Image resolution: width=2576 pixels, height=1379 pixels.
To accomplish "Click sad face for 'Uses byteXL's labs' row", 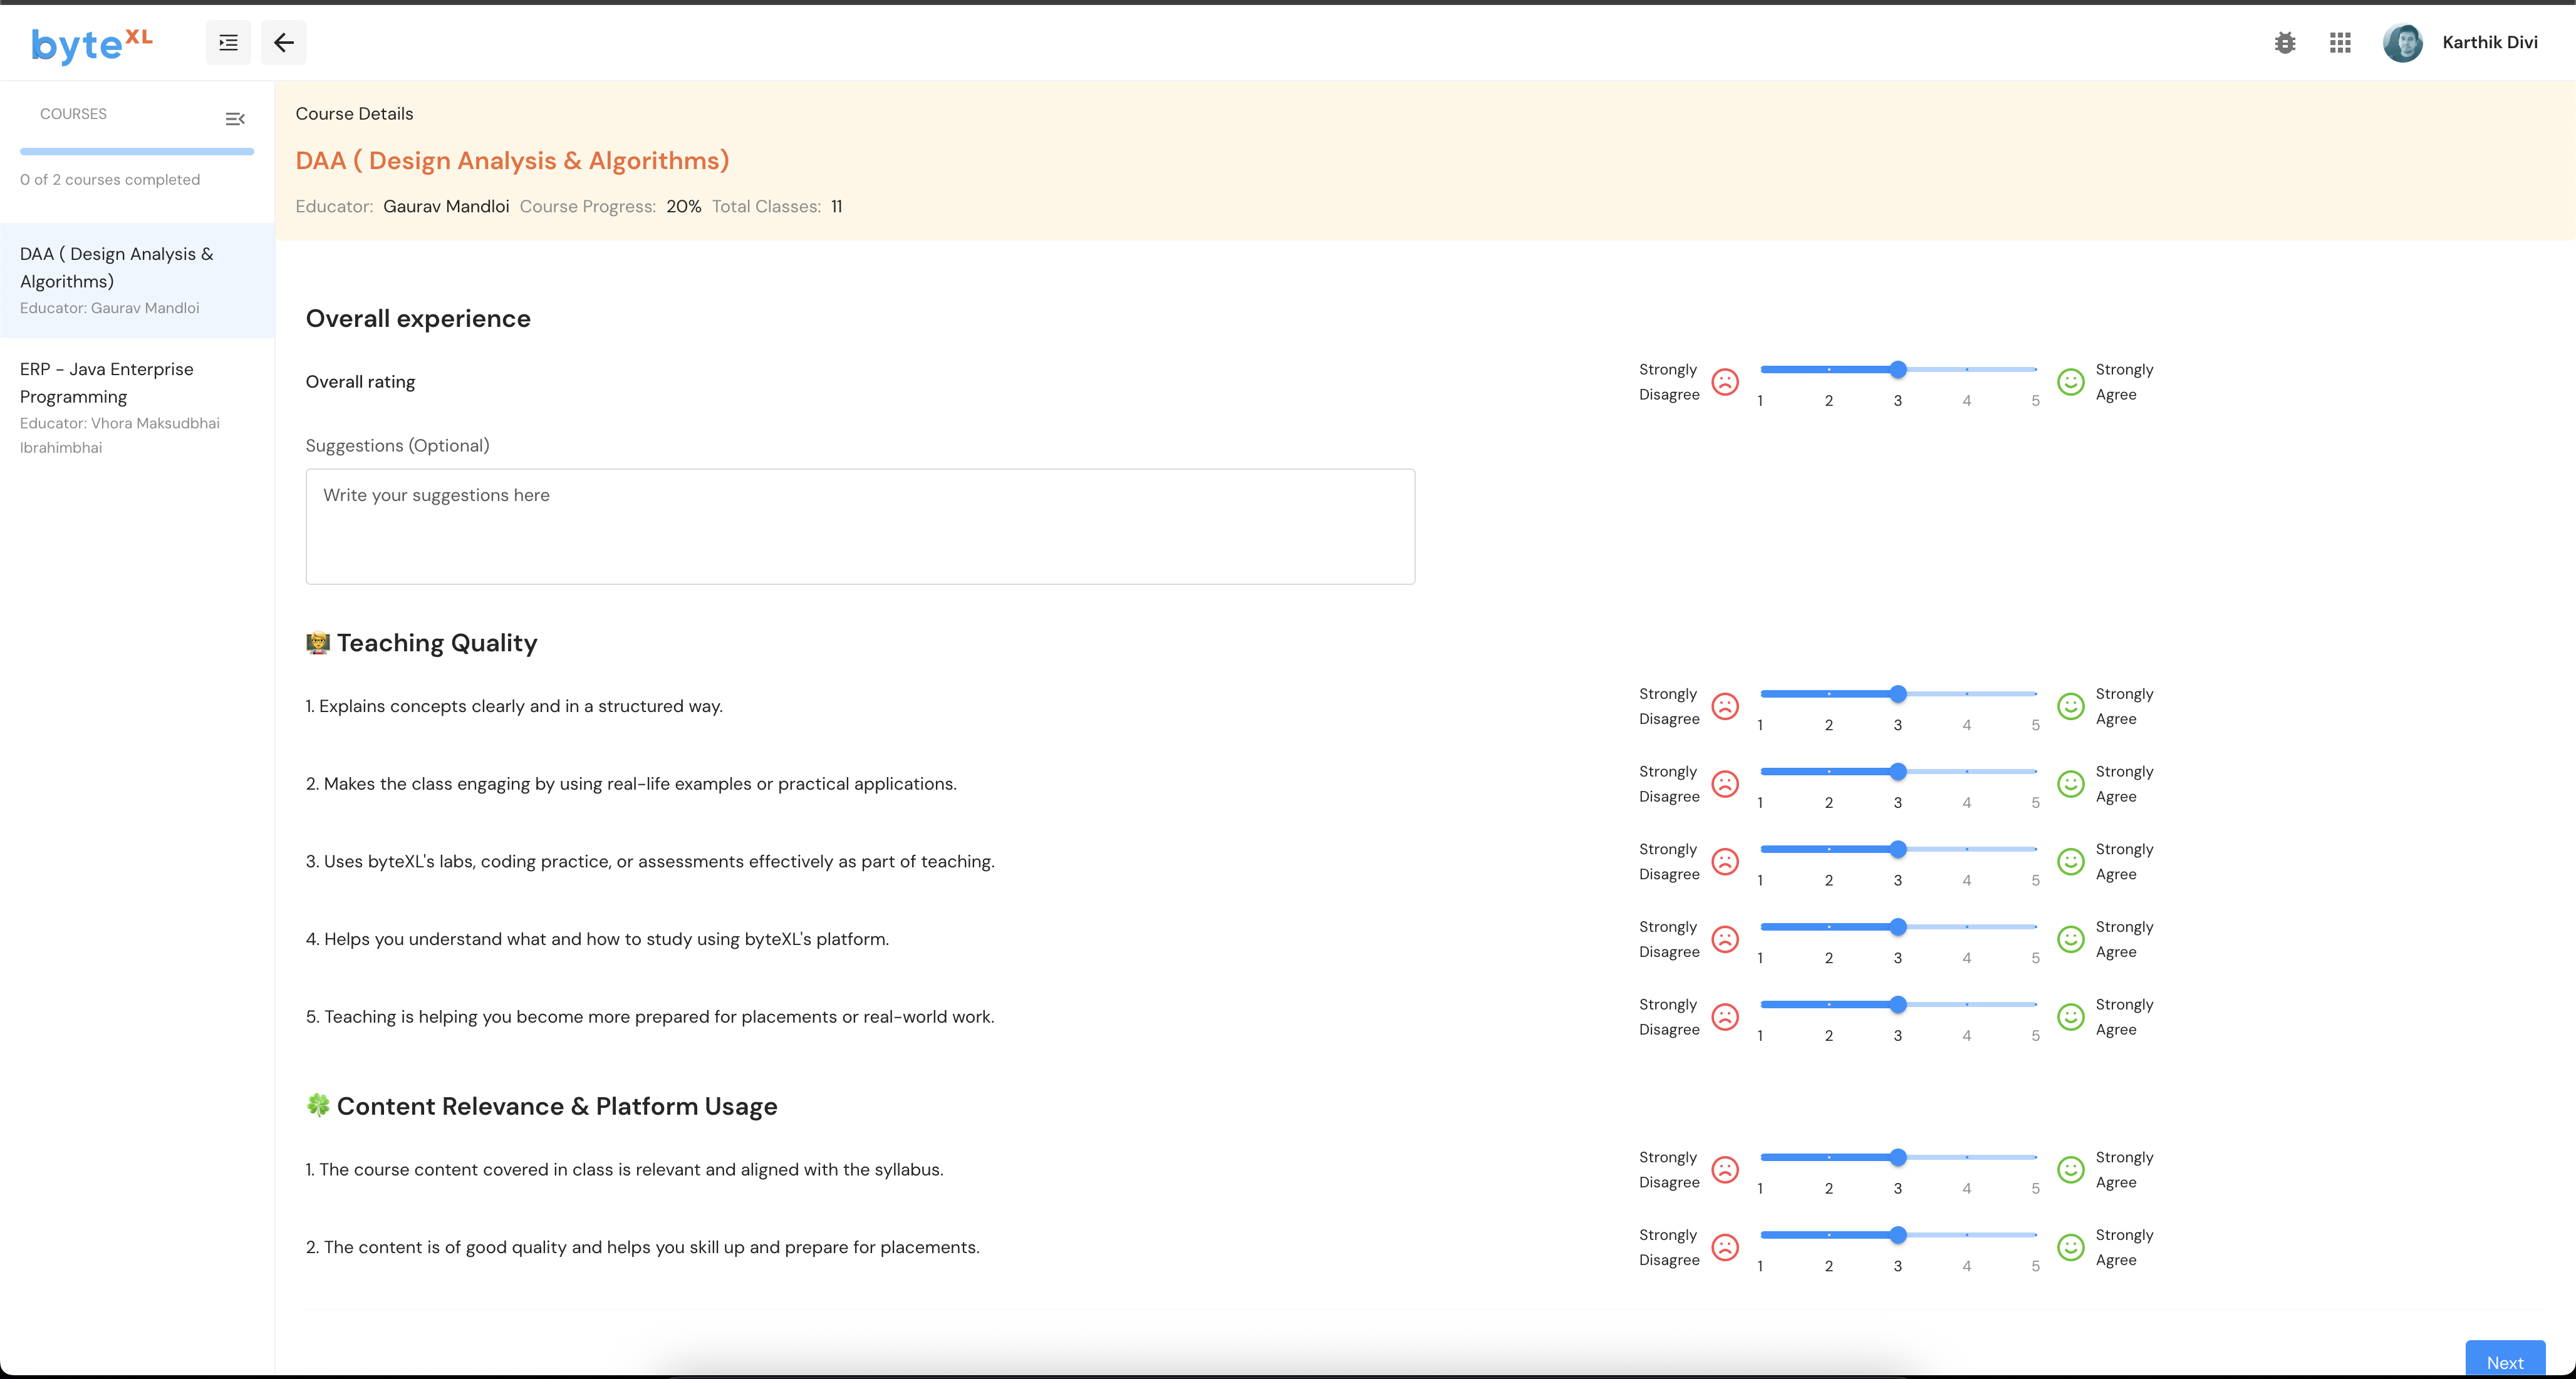I will pos(1725,861).
